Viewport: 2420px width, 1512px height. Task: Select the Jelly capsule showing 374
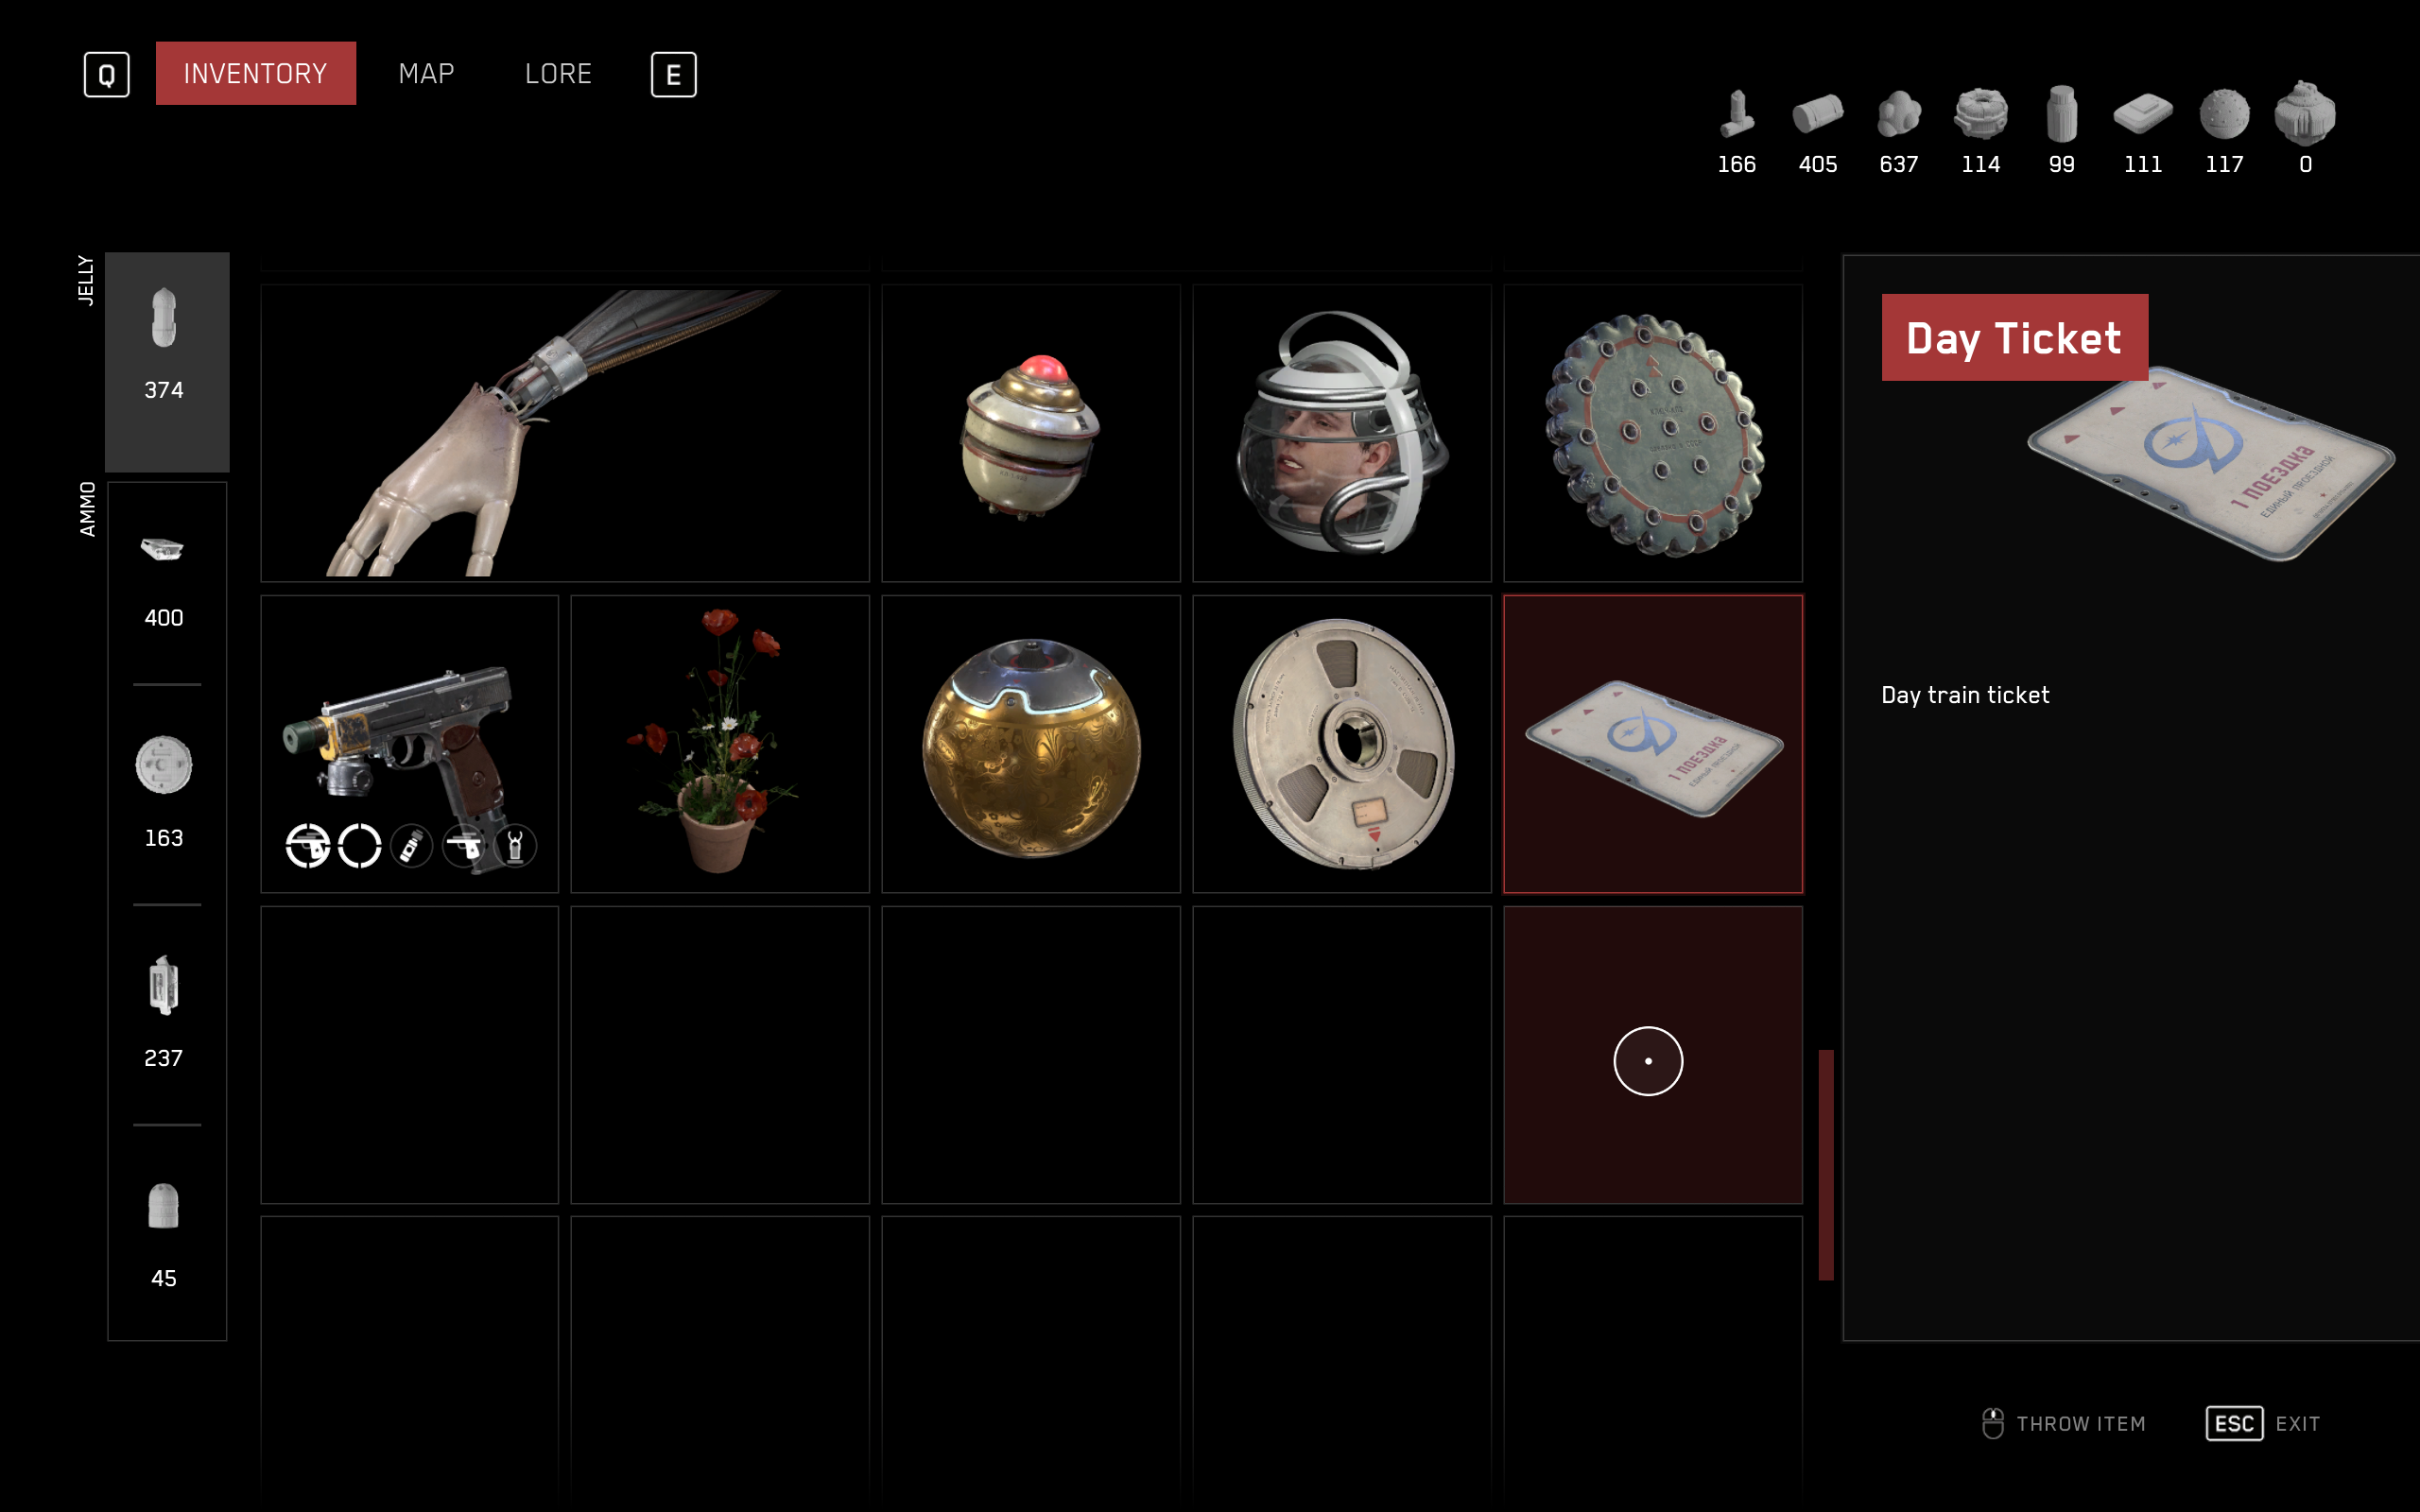(167, 362)
